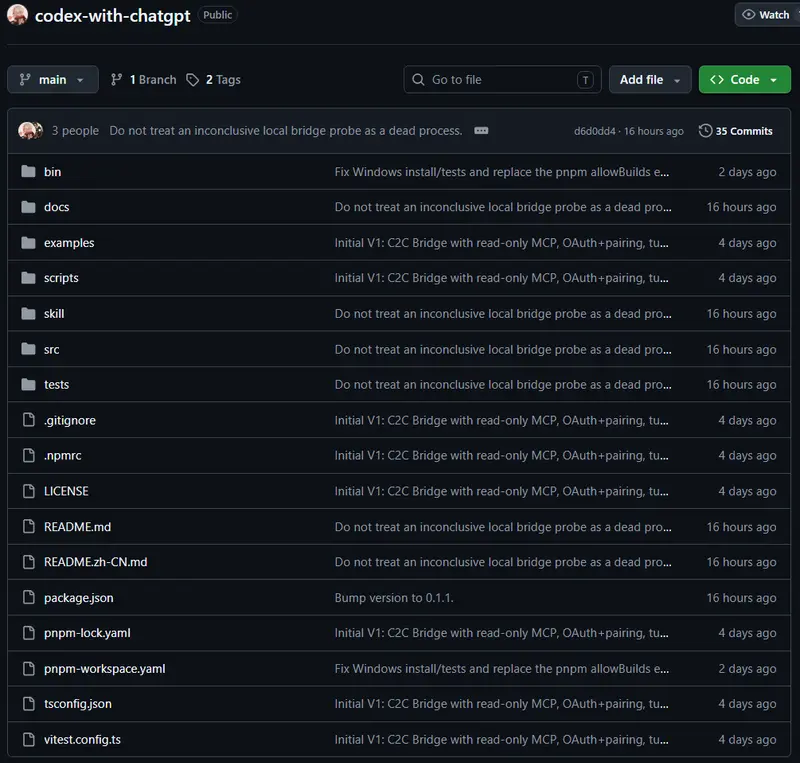The height and width of the screenshot is (763, 800).
Task: Open latest commit message link in header
Action: tap(286, 131)
